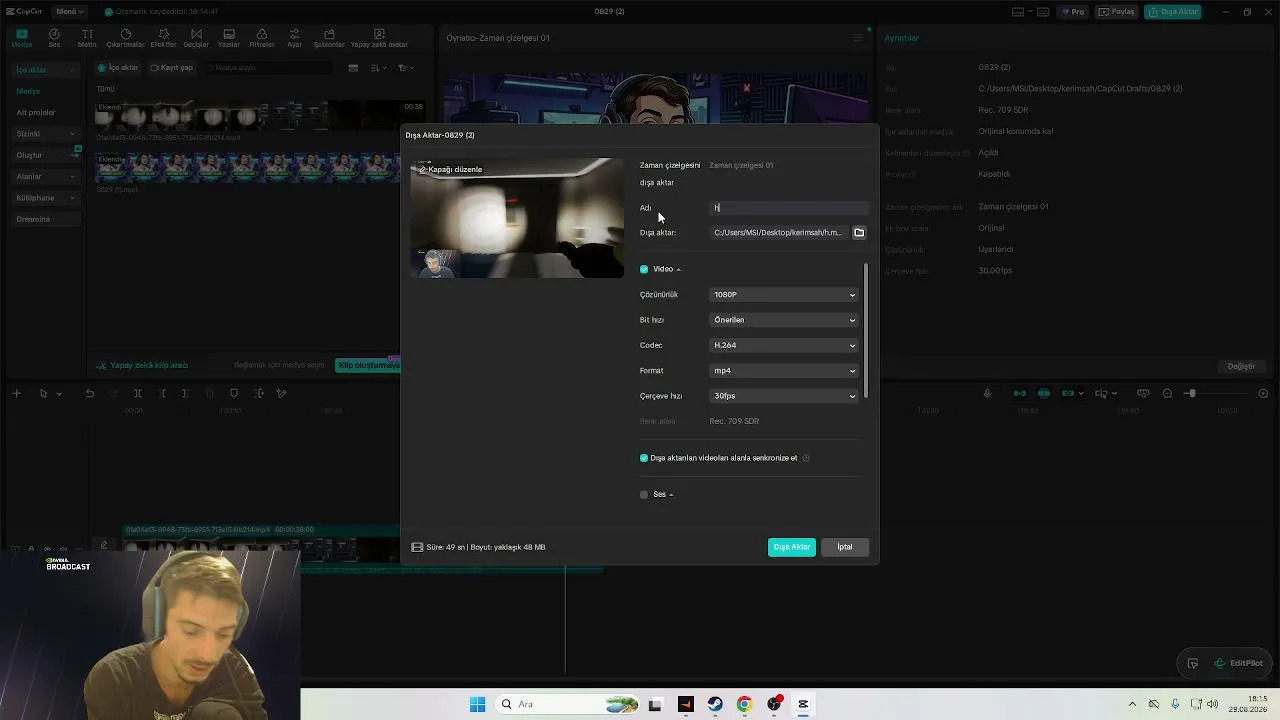Click the 'Rec. 709 SDR' value in the dialog
Viewport: 1280px width, 720px height.
[x=734, y=421]
